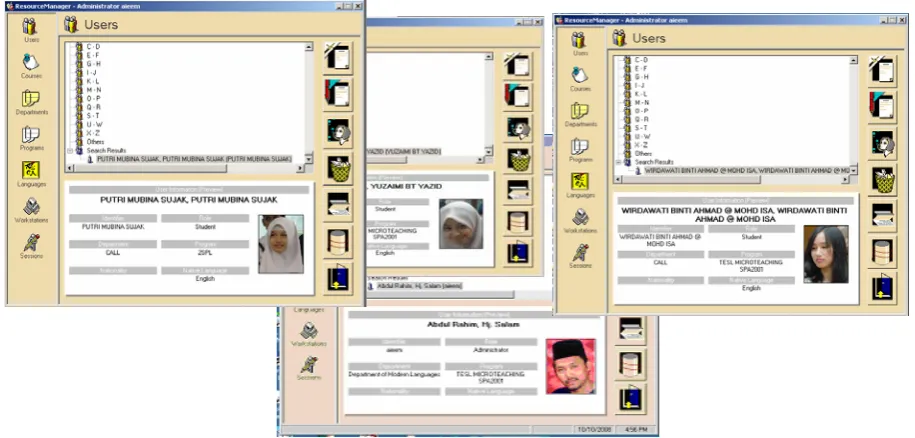Click Workstations icon in Abdul Rahim window
Screen dimensions: 915x438
pos(309,335)
